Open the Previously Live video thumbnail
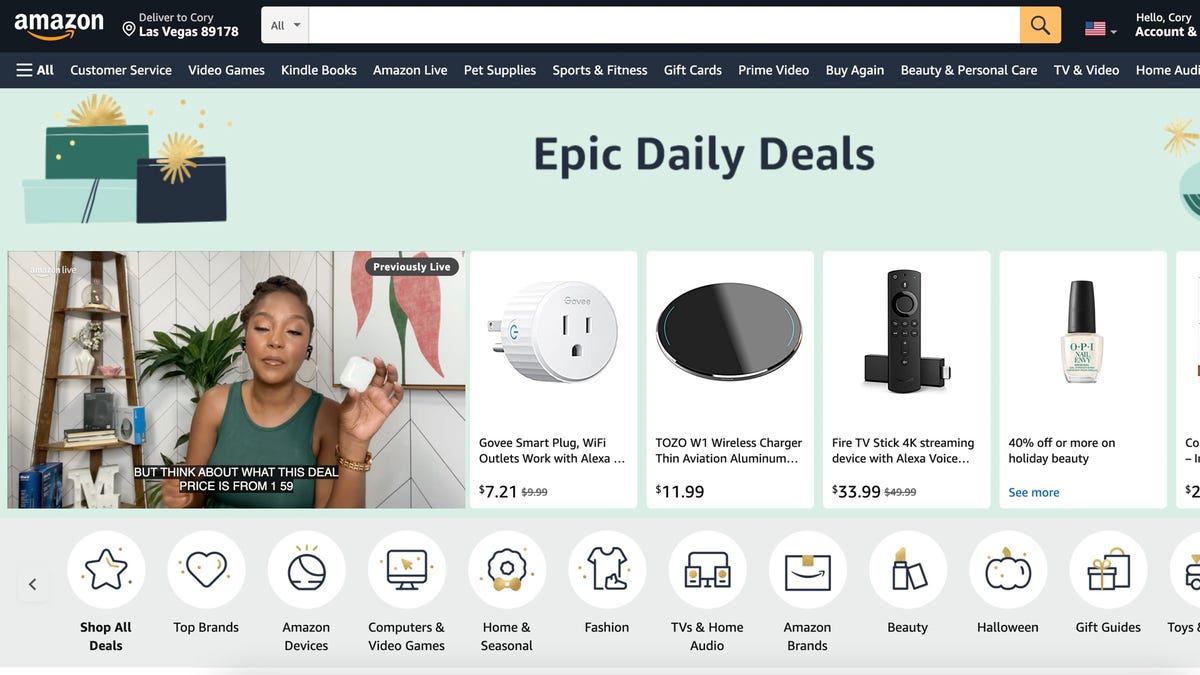This screenshot has height=675, width=1200. tap(236, 380)
